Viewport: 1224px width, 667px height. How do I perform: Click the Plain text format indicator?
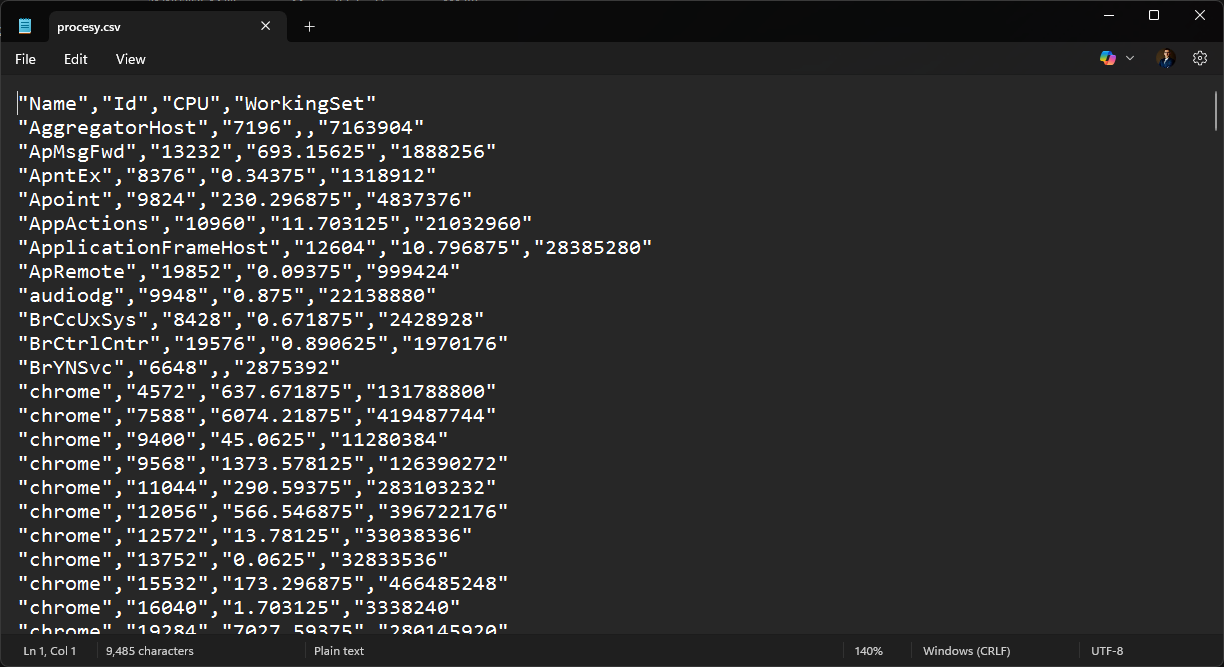[x=339, y=651]
